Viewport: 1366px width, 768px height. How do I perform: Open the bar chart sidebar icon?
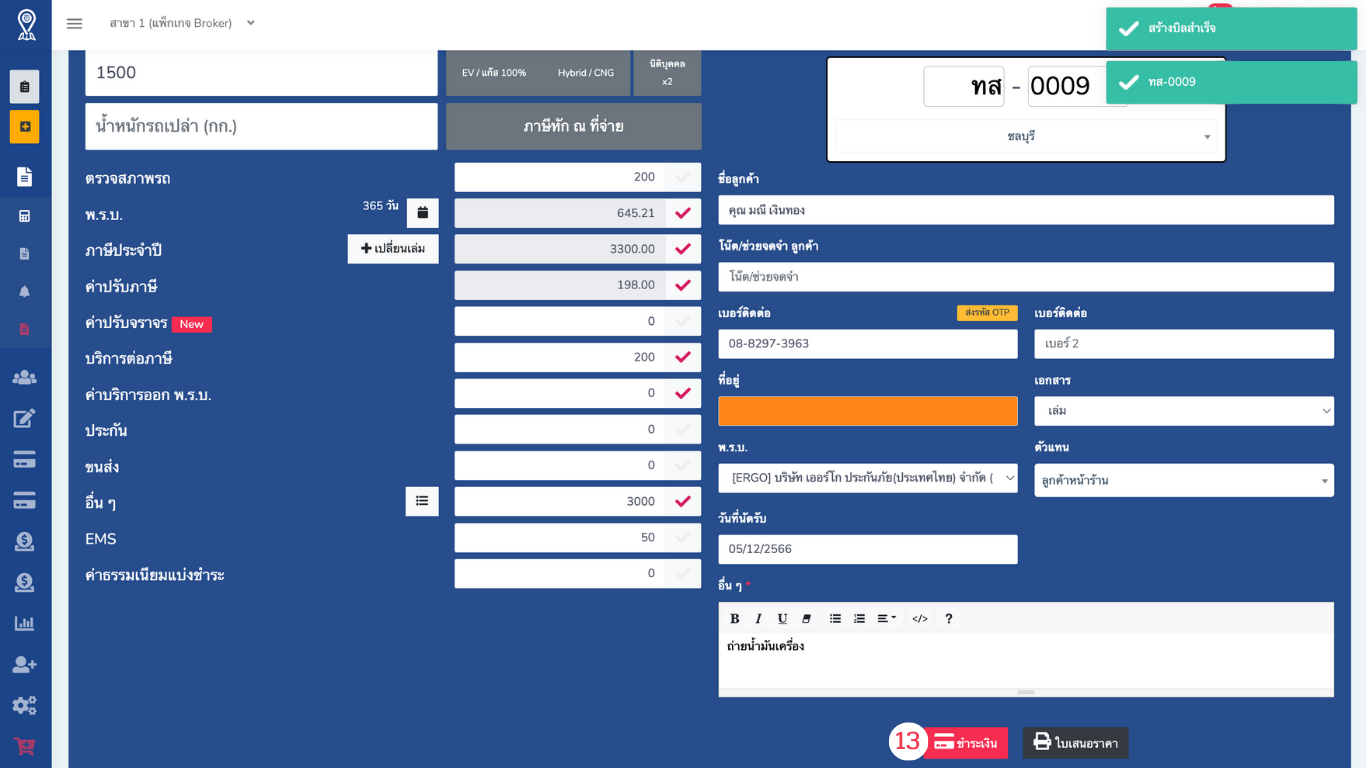click(x=25, y=623)
